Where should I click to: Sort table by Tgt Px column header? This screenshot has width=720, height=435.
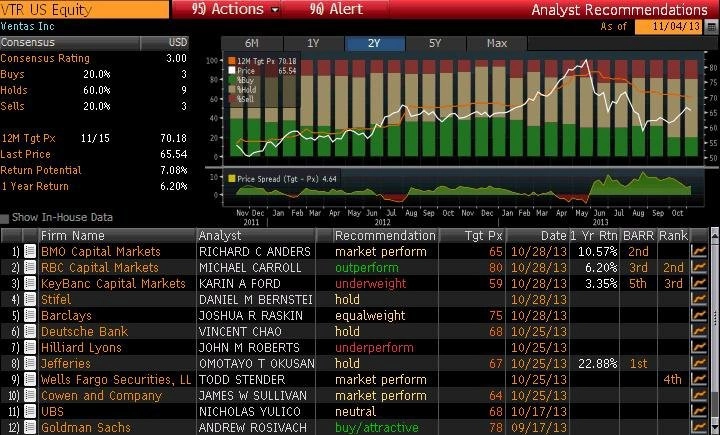pyautogui.click(x=472, y=236)
